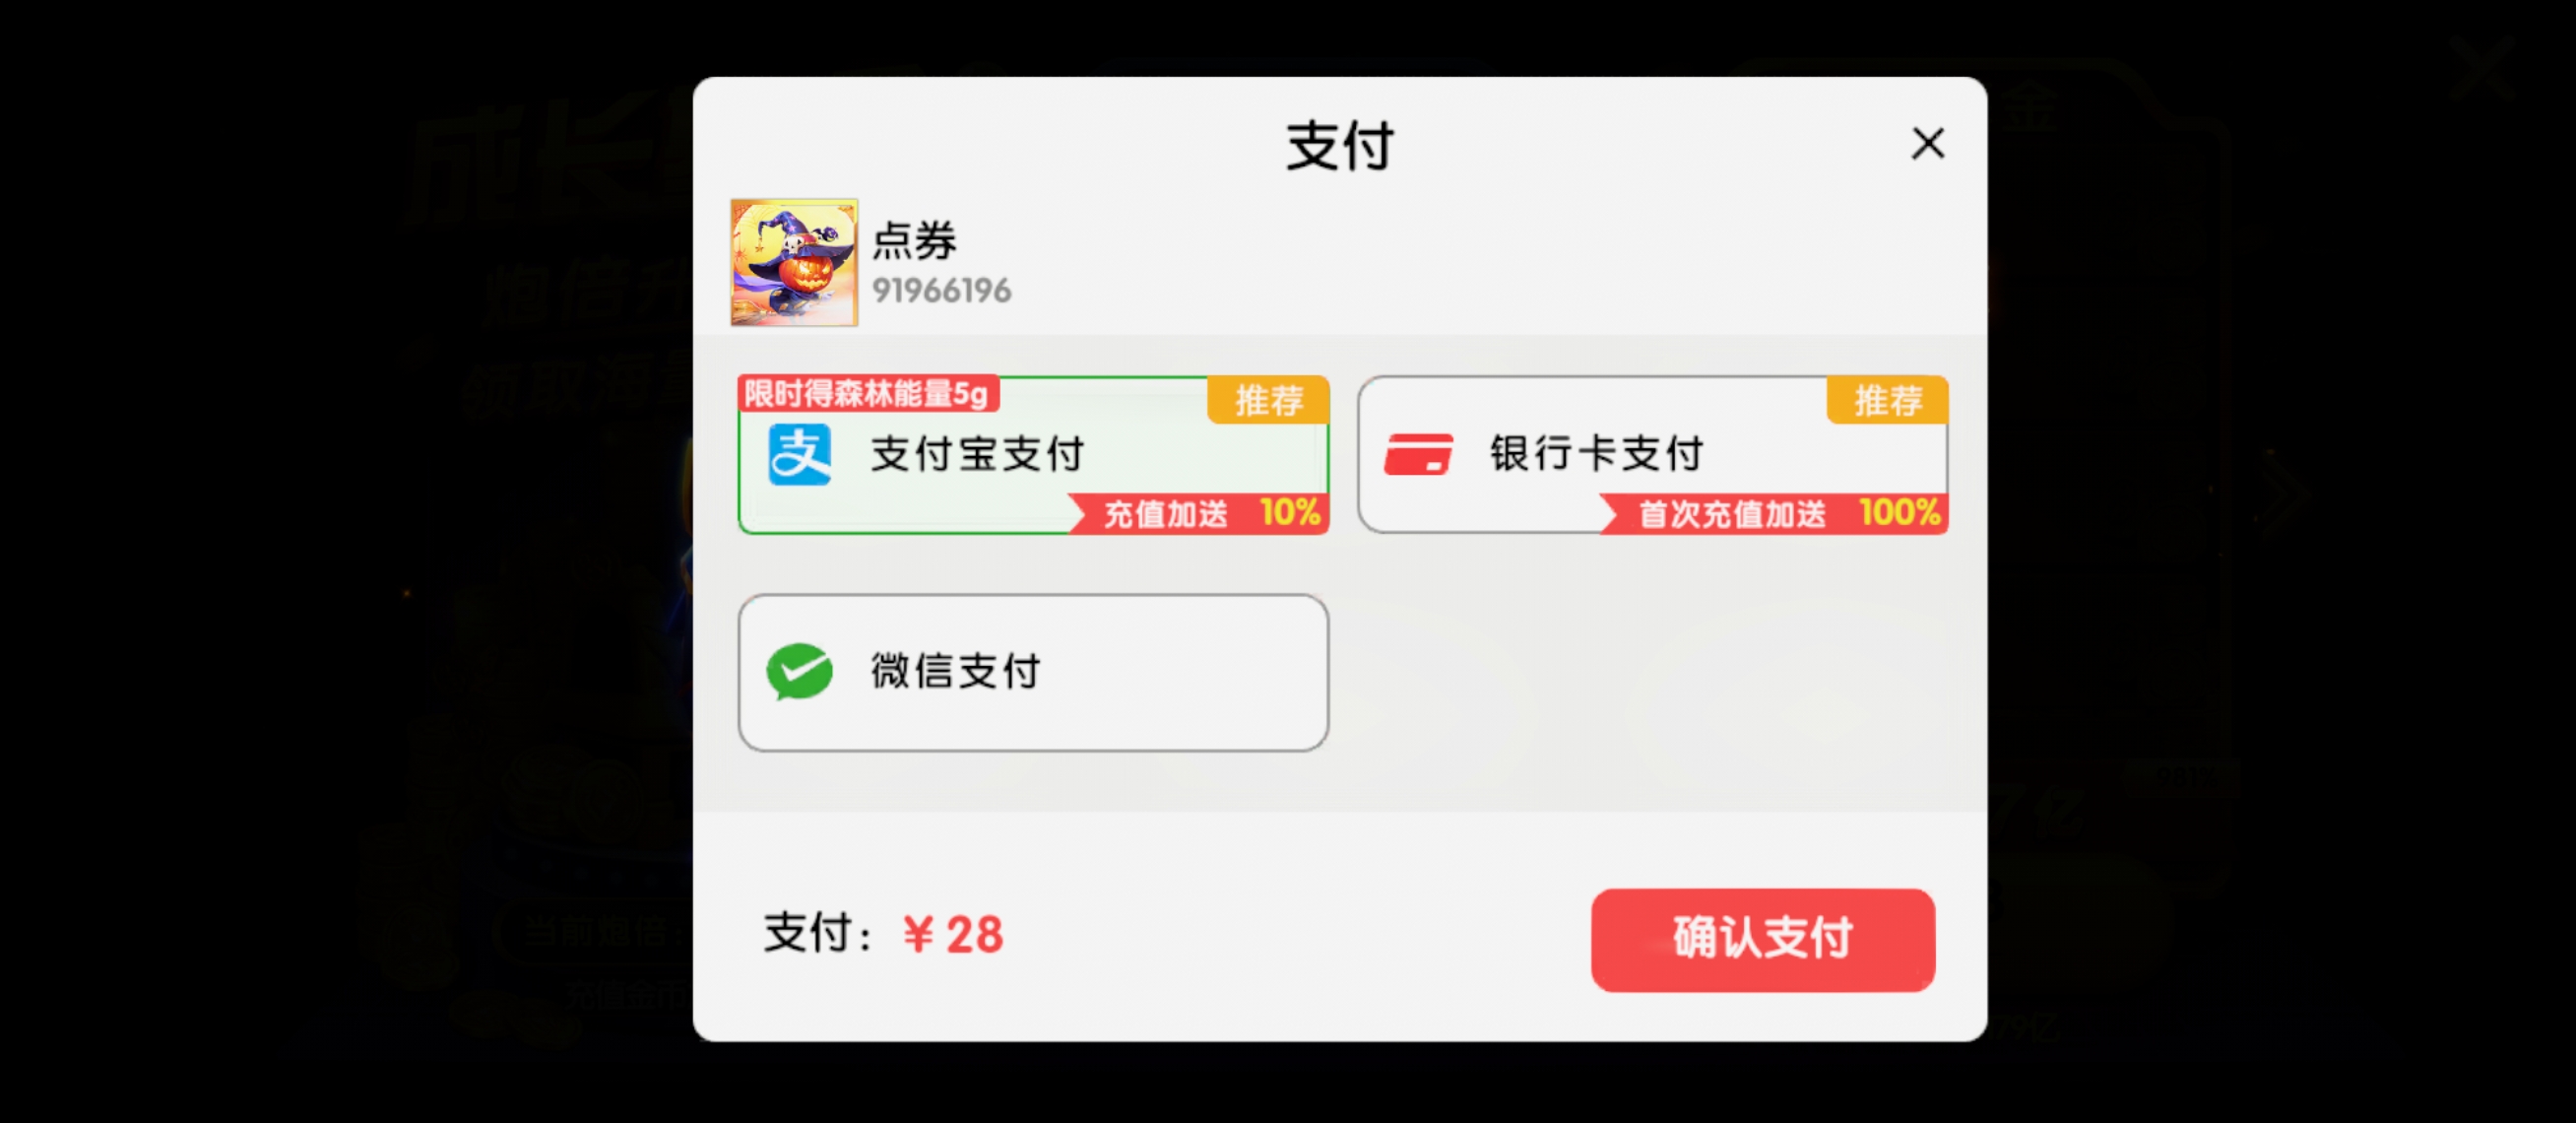Screen dimensions: 2576x1123
Task: Click the 推荐 badge on bank card option
Action: 1887,400
